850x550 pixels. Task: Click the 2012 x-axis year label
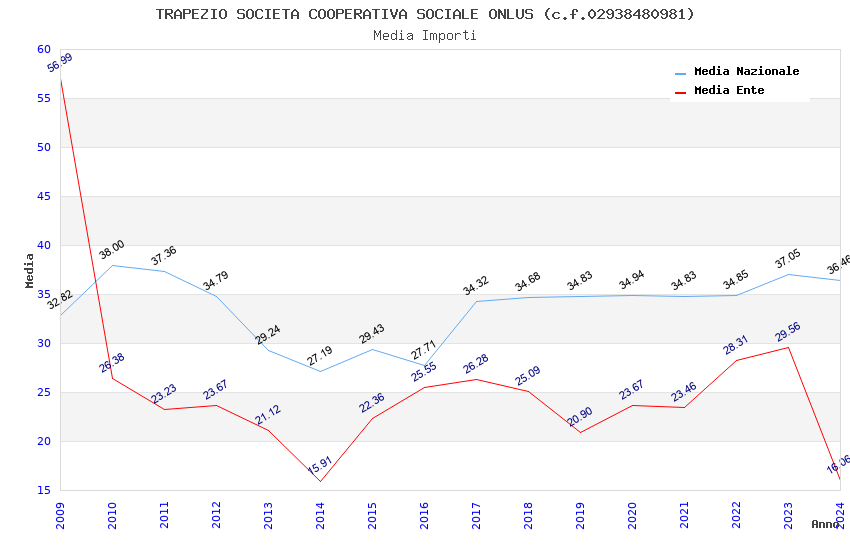[216, 515]
